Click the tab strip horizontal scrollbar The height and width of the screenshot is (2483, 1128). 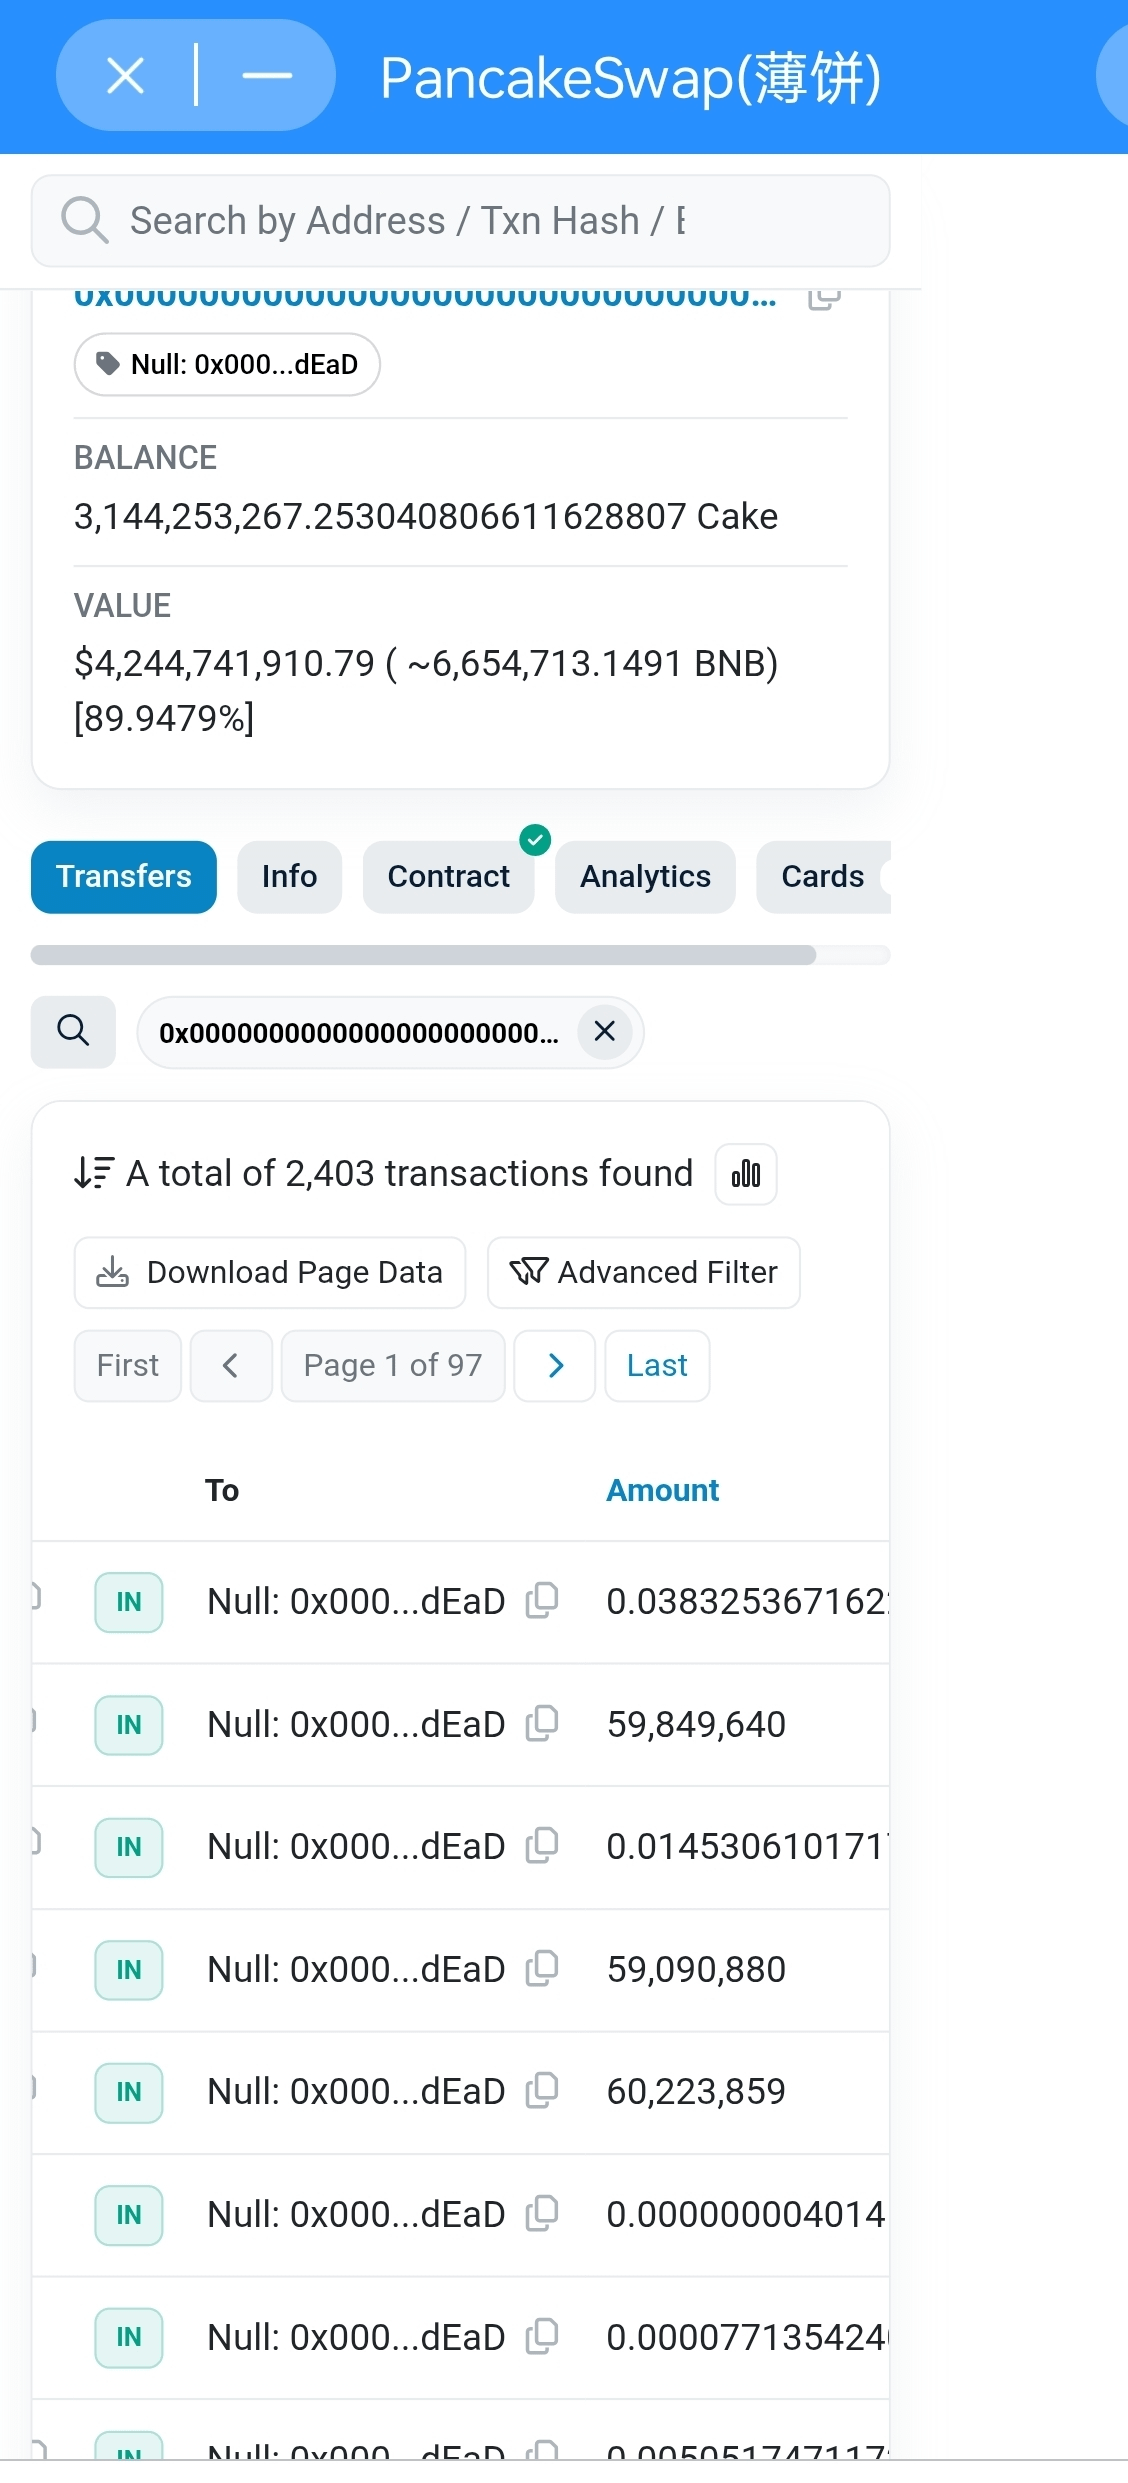click(x=423, y=955)
